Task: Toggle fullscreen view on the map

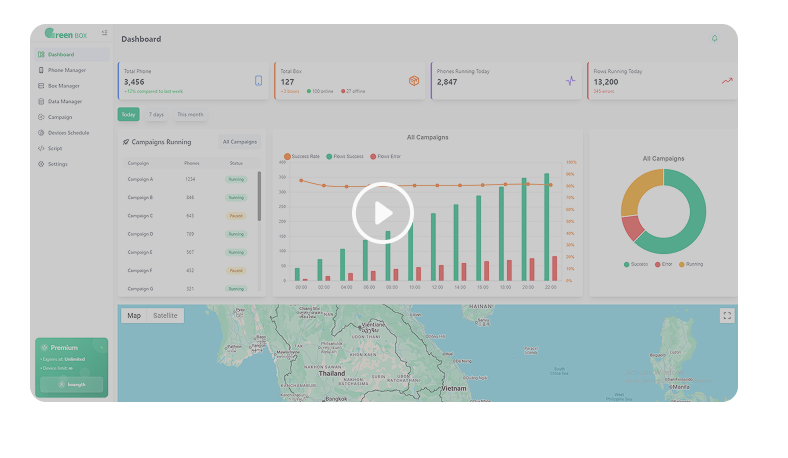Action: pyautogui.click(x=727, y=316)
